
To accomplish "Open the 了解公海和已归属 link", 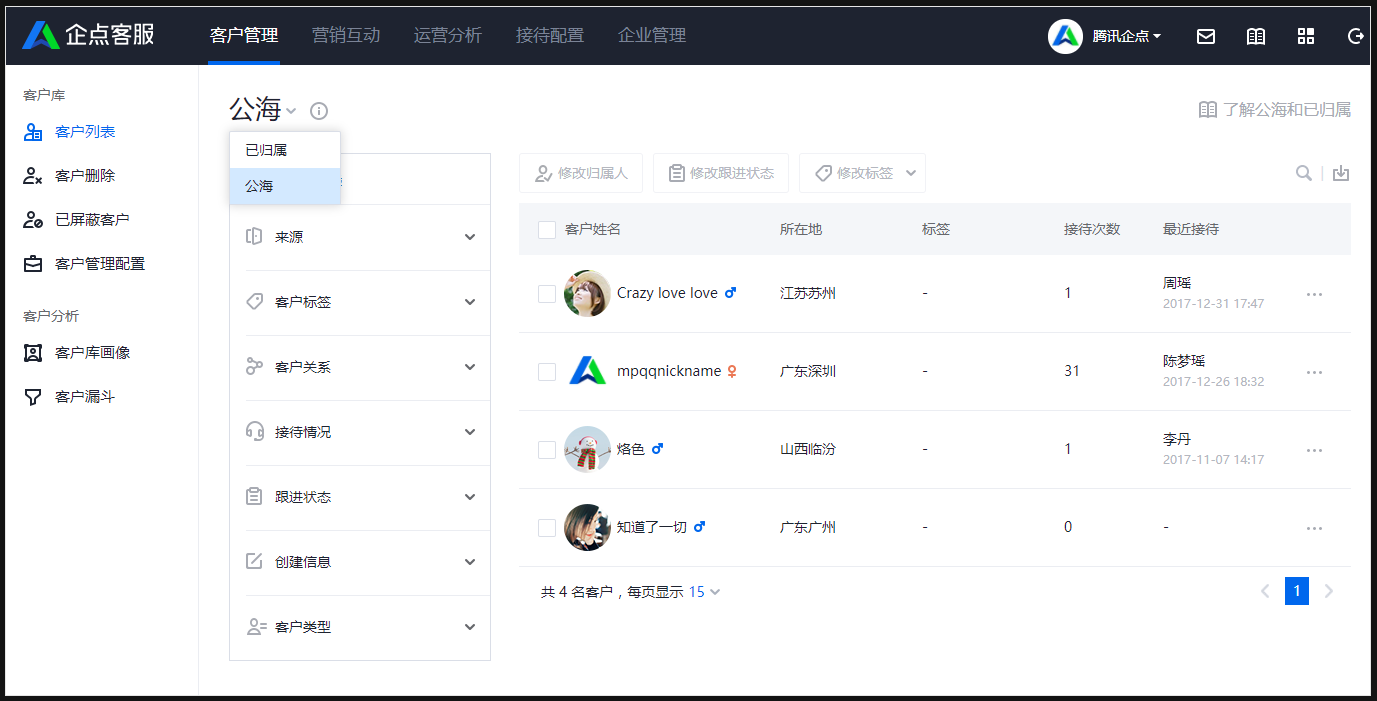I will (x=1275, y=110).
